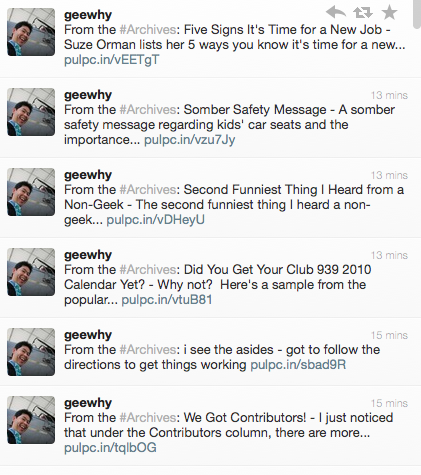Open pulpc.in/vEETgT link

tap(111, 60)
